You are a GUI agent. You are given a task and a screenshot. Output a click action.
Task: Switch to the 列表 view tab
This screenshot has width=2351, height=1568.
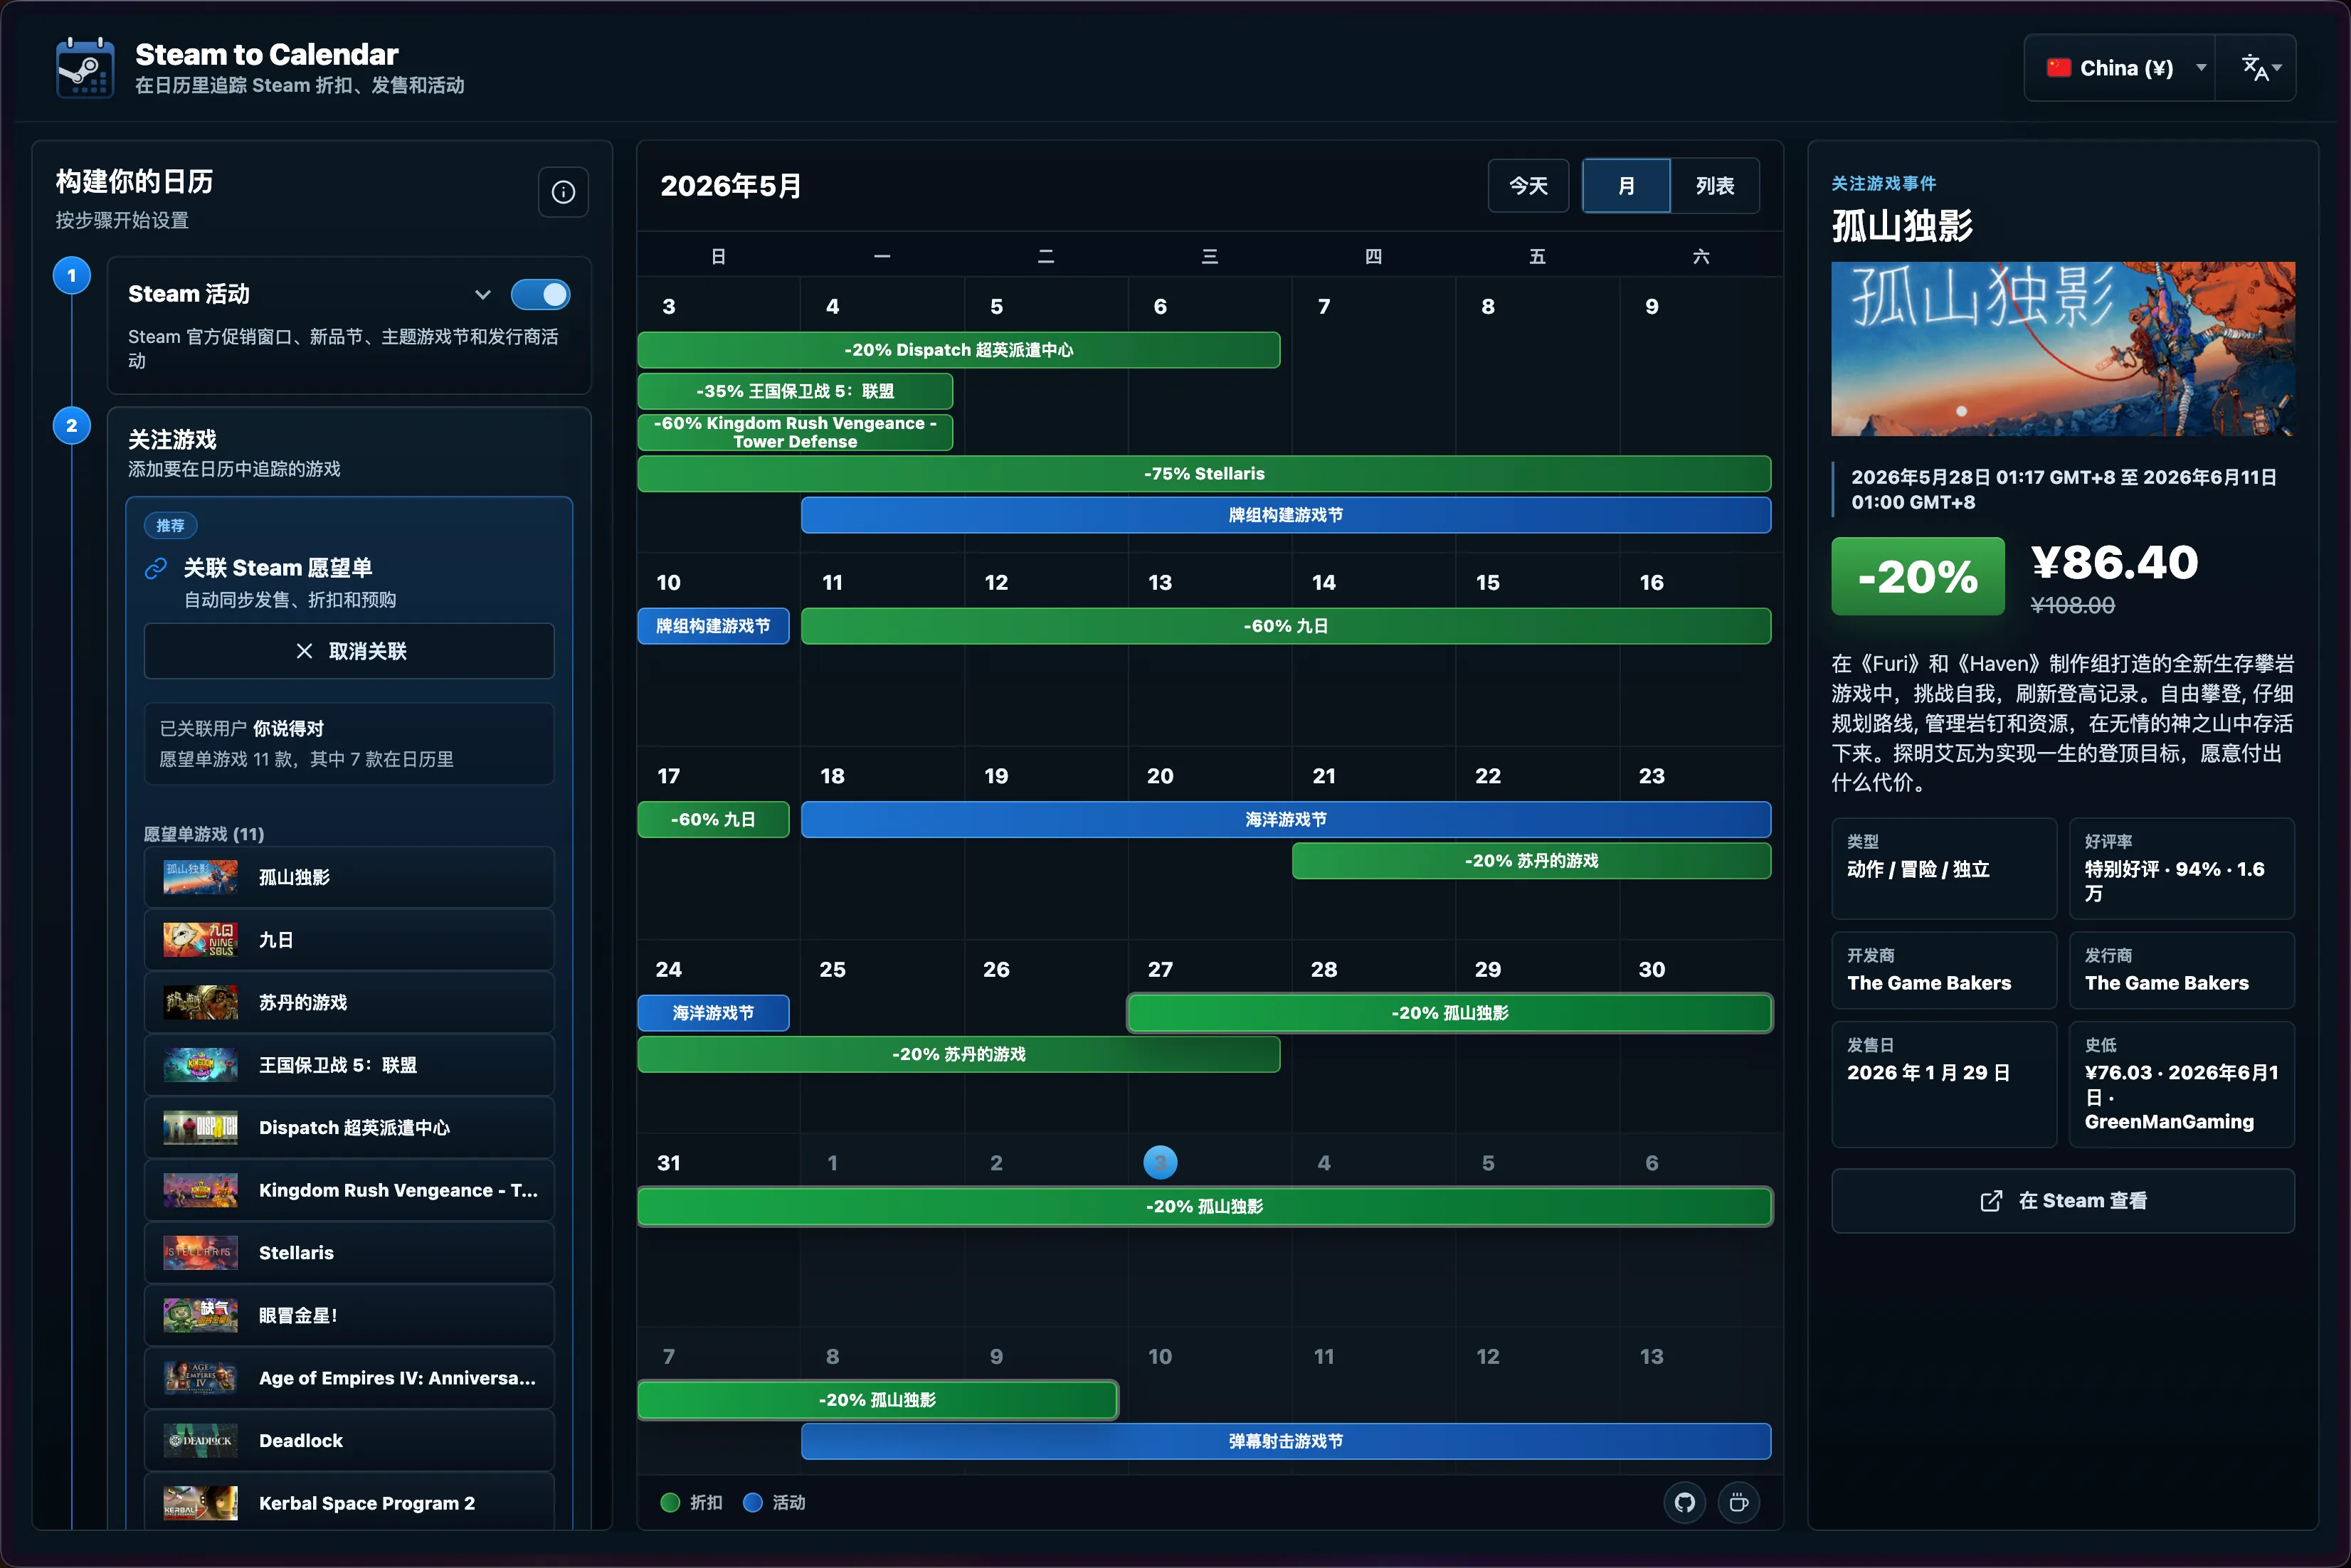point(1715,186)
